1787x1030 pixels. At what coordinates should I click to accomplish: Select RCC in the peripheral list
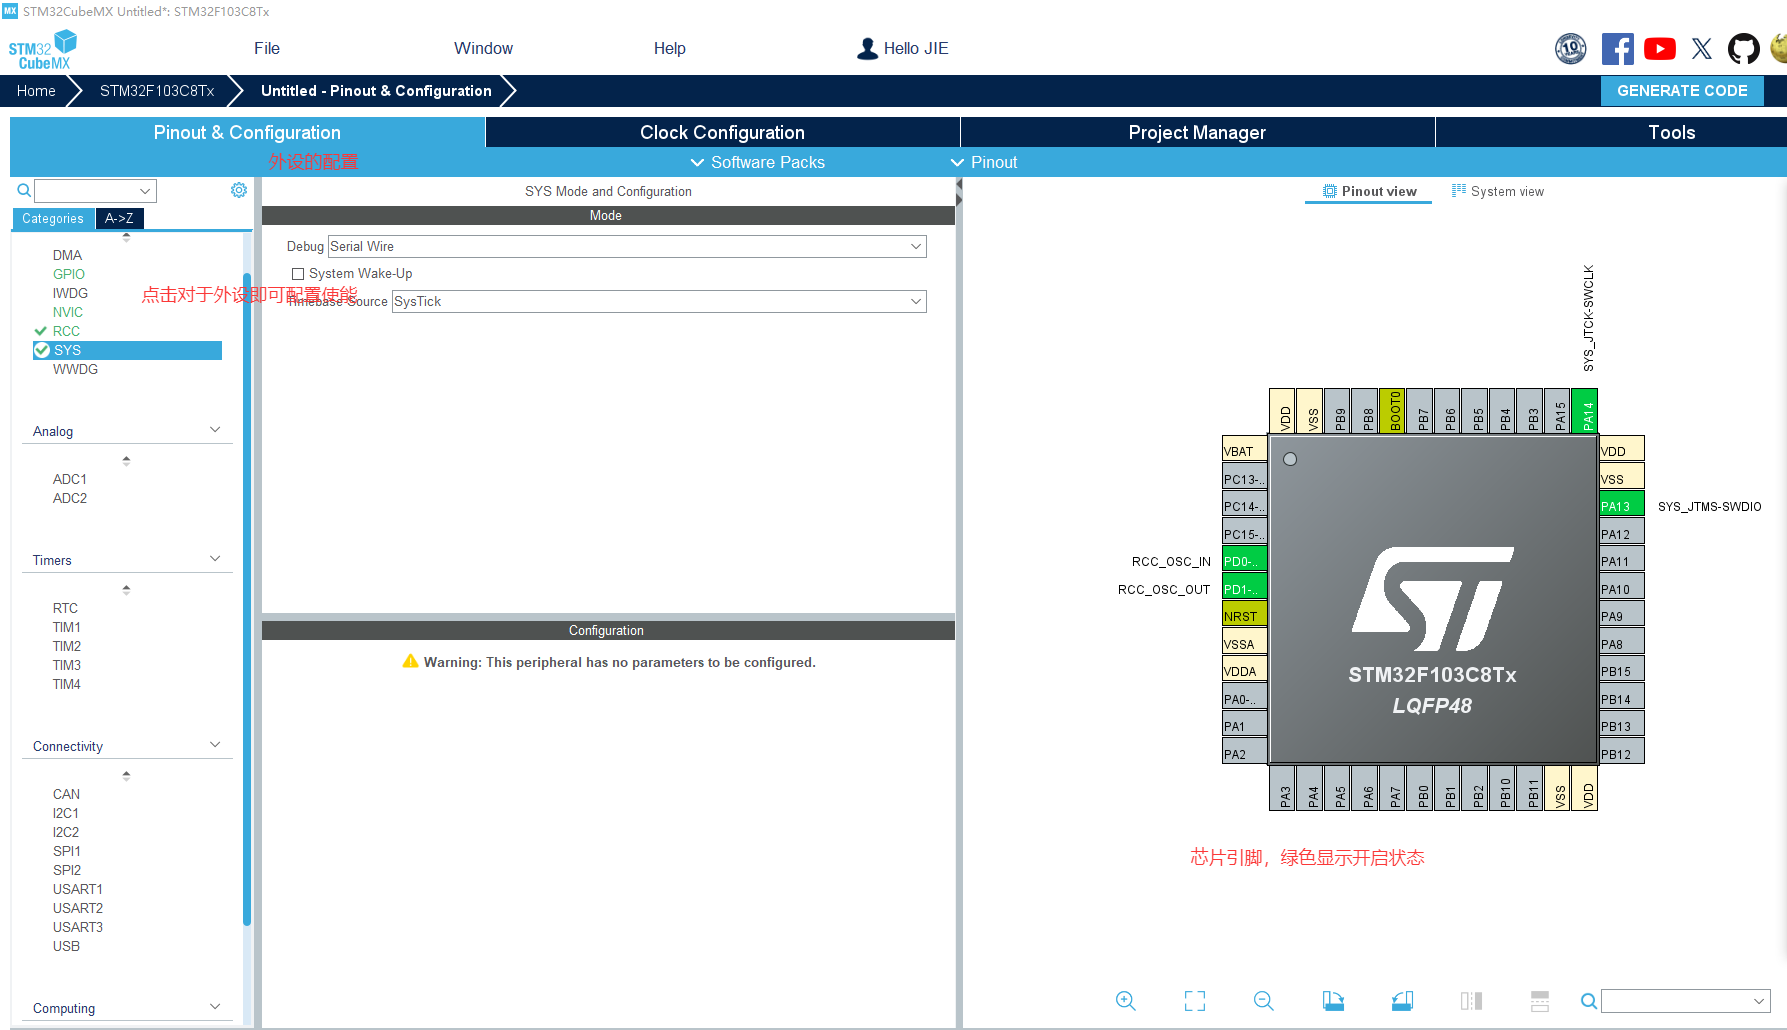click(x=66, y=331)
